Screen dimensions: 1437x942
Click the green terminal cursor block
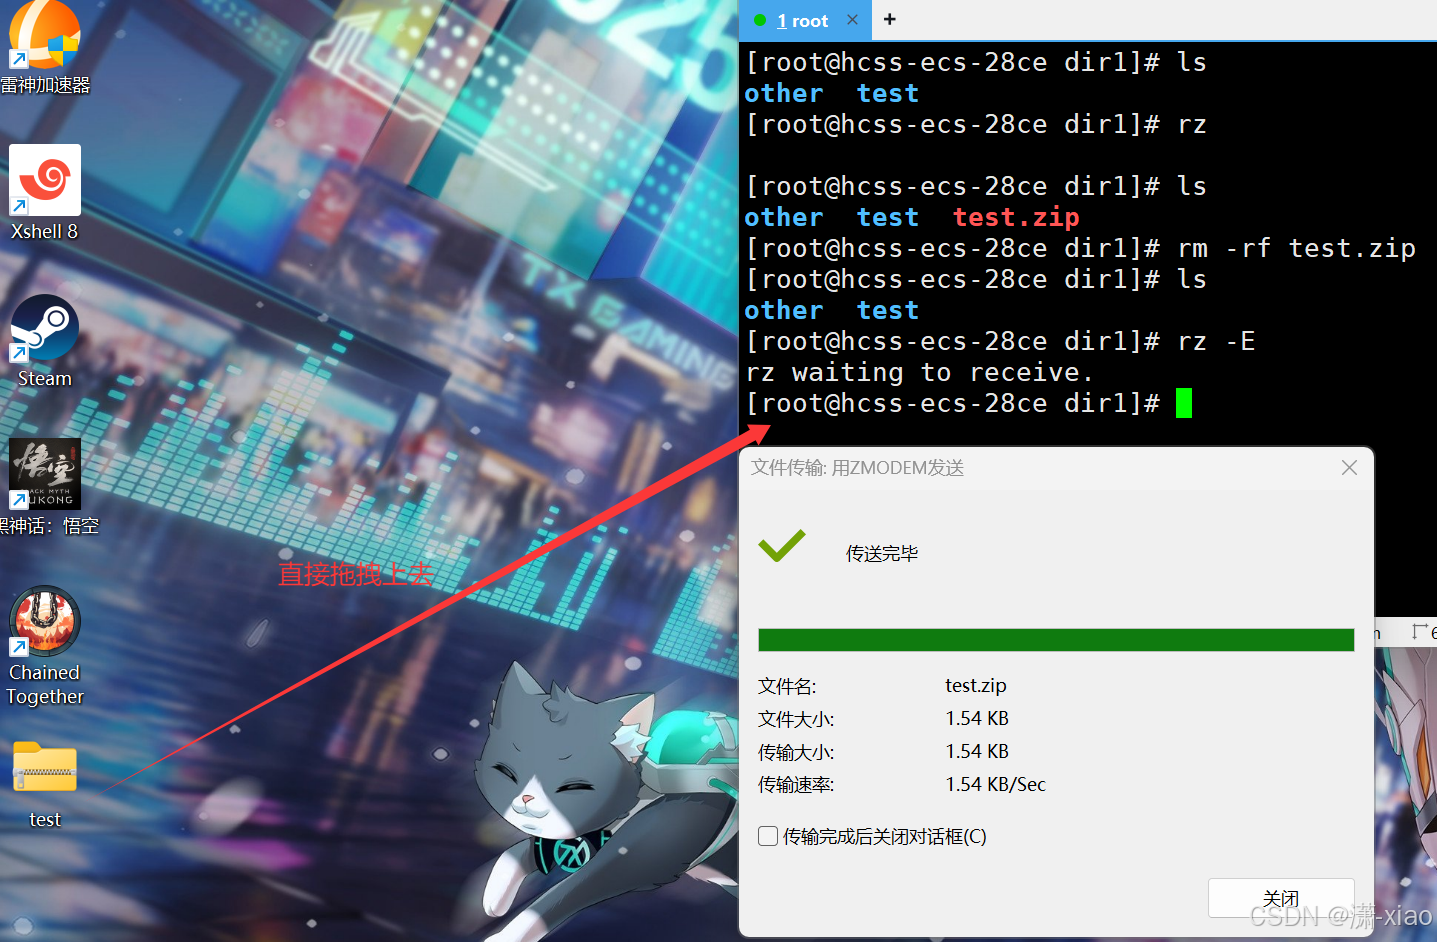click(x=1184, y=403)
